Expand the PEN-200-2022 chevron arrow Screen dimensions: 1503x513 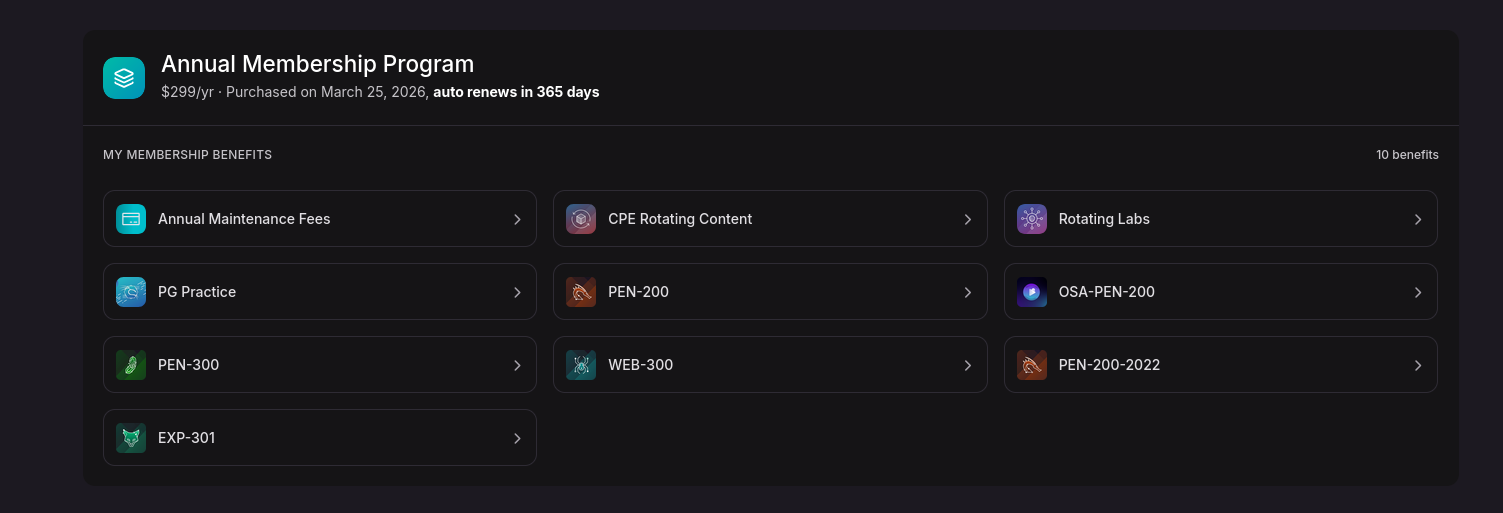click(1418, 365)
